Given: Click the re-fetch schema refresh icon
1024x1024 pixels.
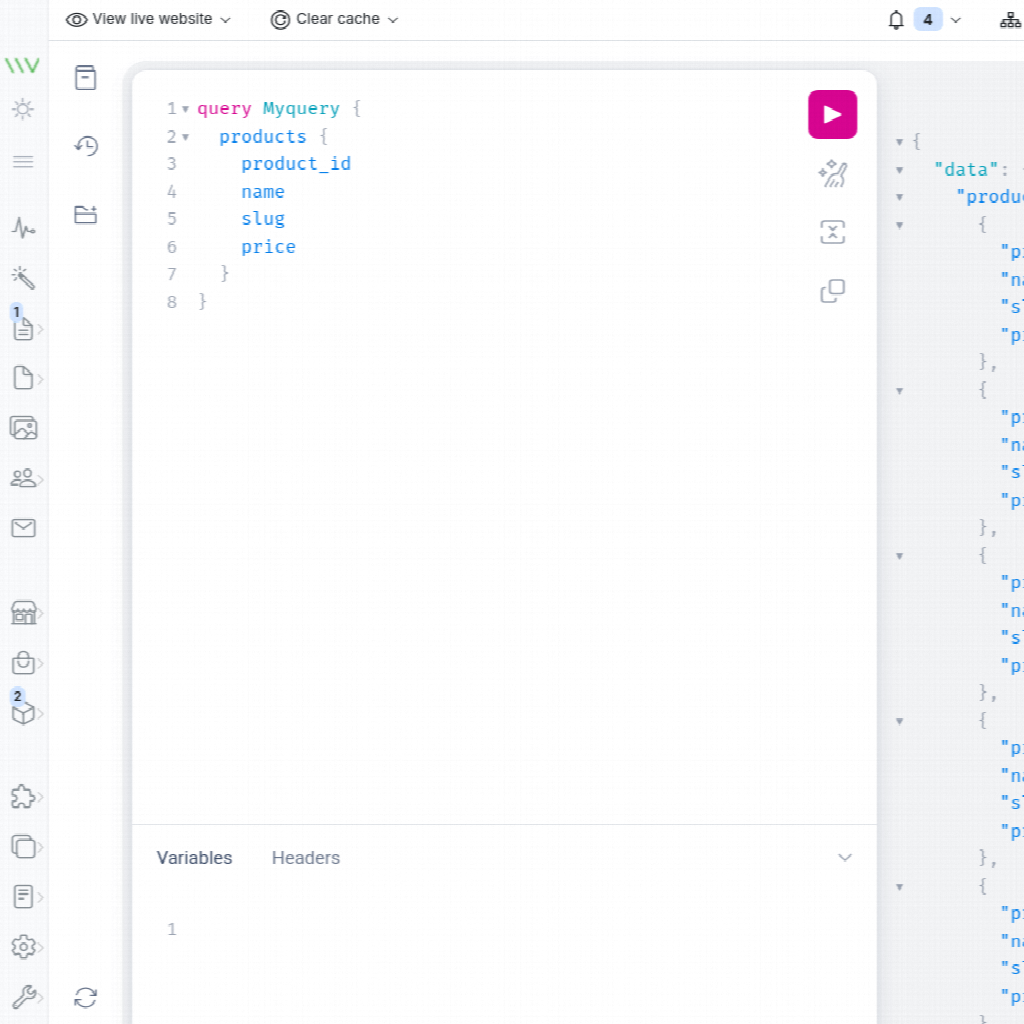Looking at the screenshot, I should point(86,997).
